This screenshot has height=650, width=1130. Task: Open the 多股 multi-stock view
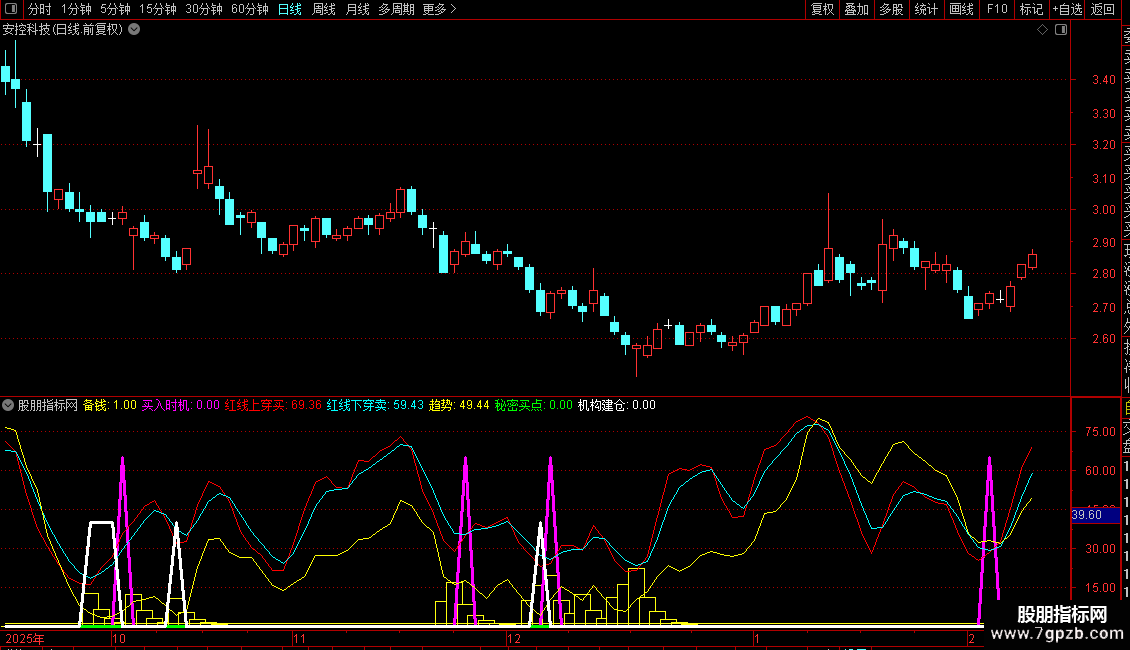891,9
